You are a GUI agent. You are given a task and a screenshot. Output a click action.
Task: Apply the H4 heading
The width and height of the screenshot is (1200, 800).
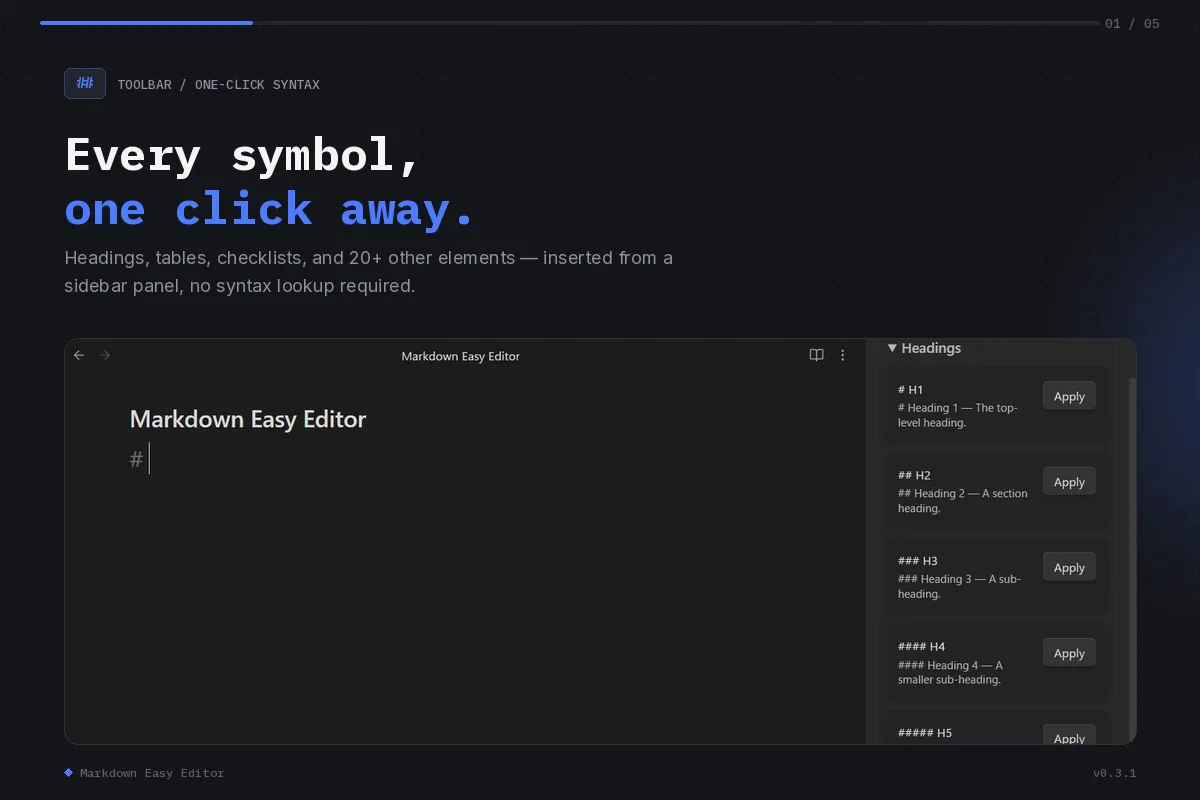pos(1069,653)
